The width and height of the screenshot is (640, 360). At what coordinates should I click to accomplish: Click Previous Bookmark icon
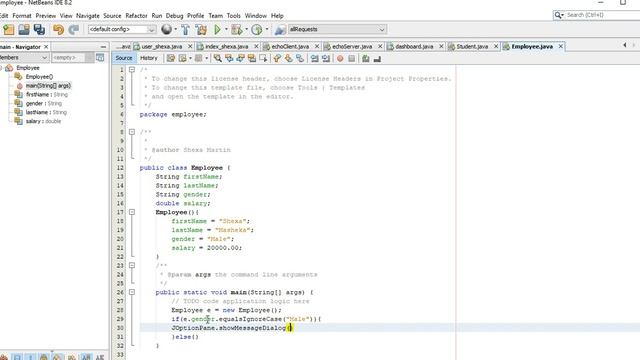coord(277,58)
